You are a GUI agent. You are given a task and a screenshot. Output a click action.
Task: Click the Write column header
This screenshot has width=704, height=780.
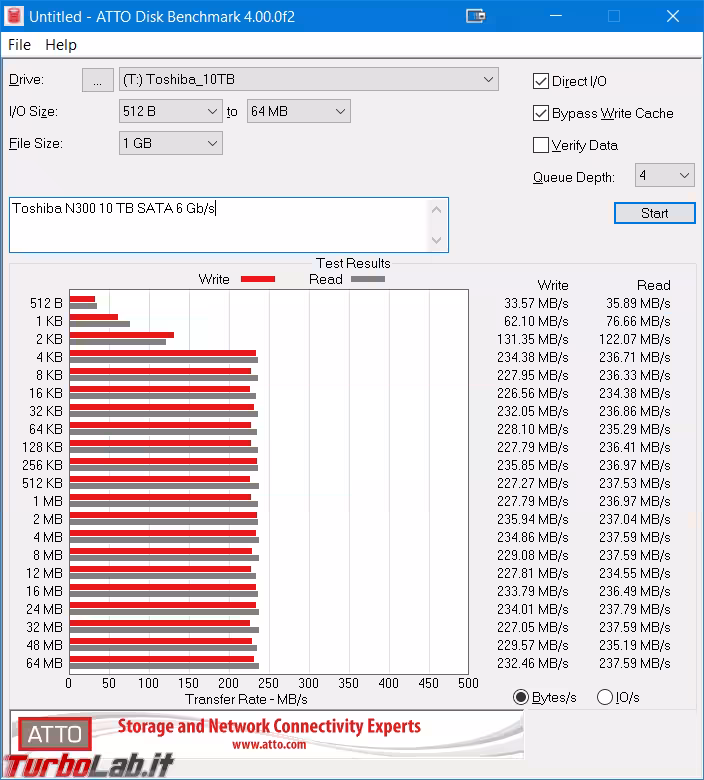tap(553, 285)
